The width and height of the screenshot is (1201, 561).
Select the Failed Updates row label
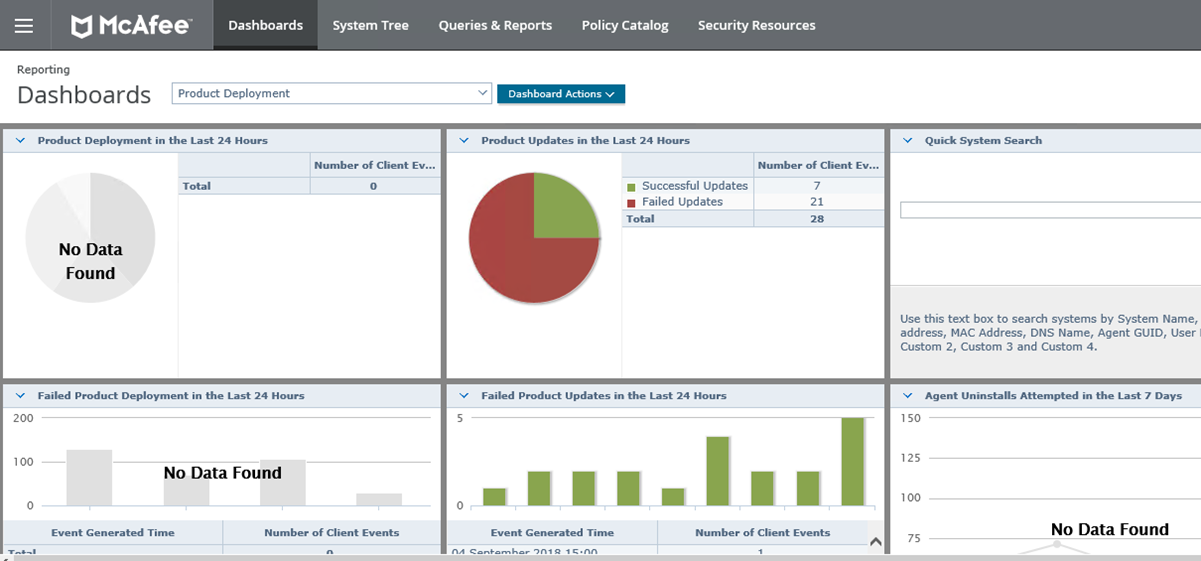click(x=682, y=202)
